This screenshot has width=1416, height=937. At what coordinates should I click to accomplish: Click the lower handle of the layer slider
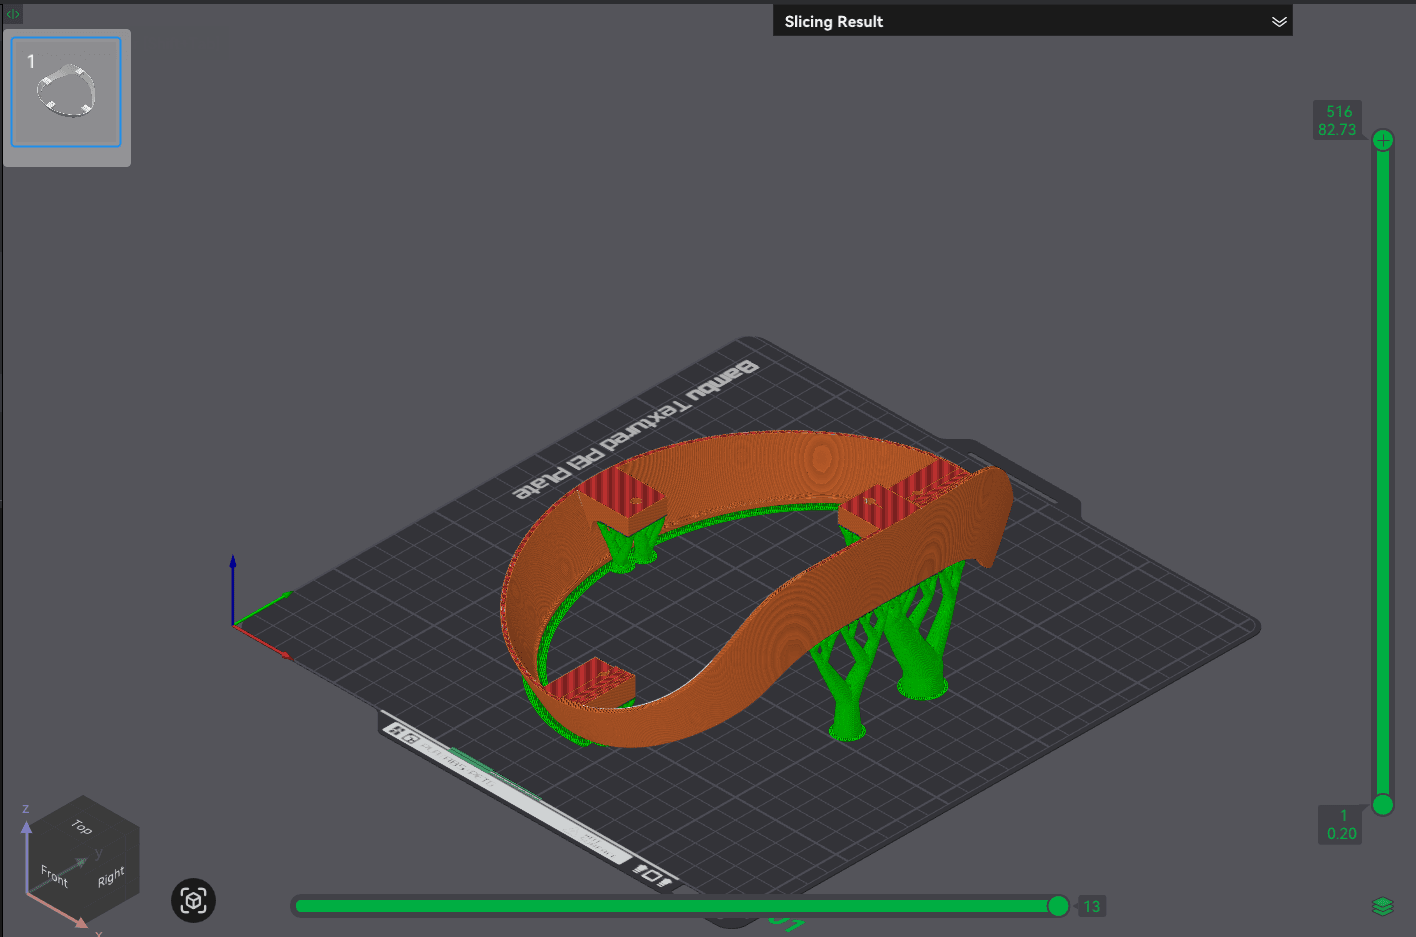pyautogui.click(x=1383, y=805)
